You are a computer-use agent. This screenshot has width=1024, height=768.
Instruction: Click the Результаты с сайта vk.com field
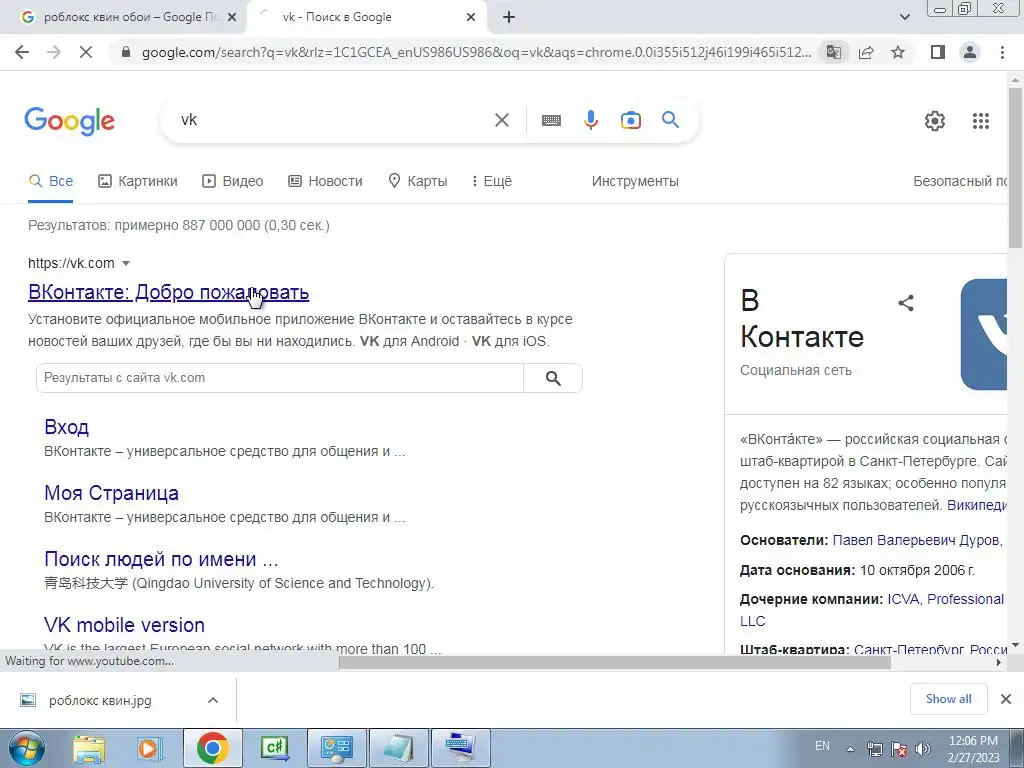pyautogui.click(x=280, y=378)
